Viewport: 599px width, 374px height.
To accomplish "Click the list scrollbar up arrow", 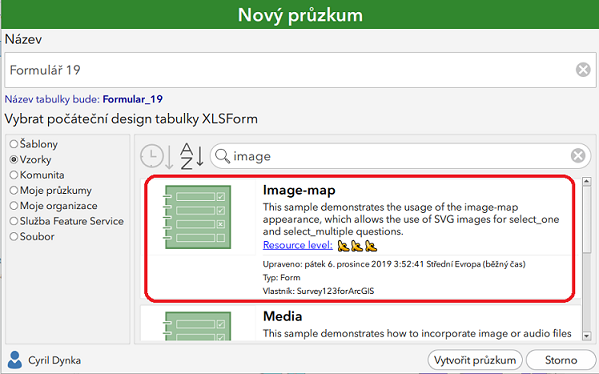I will tap(587, 182).
